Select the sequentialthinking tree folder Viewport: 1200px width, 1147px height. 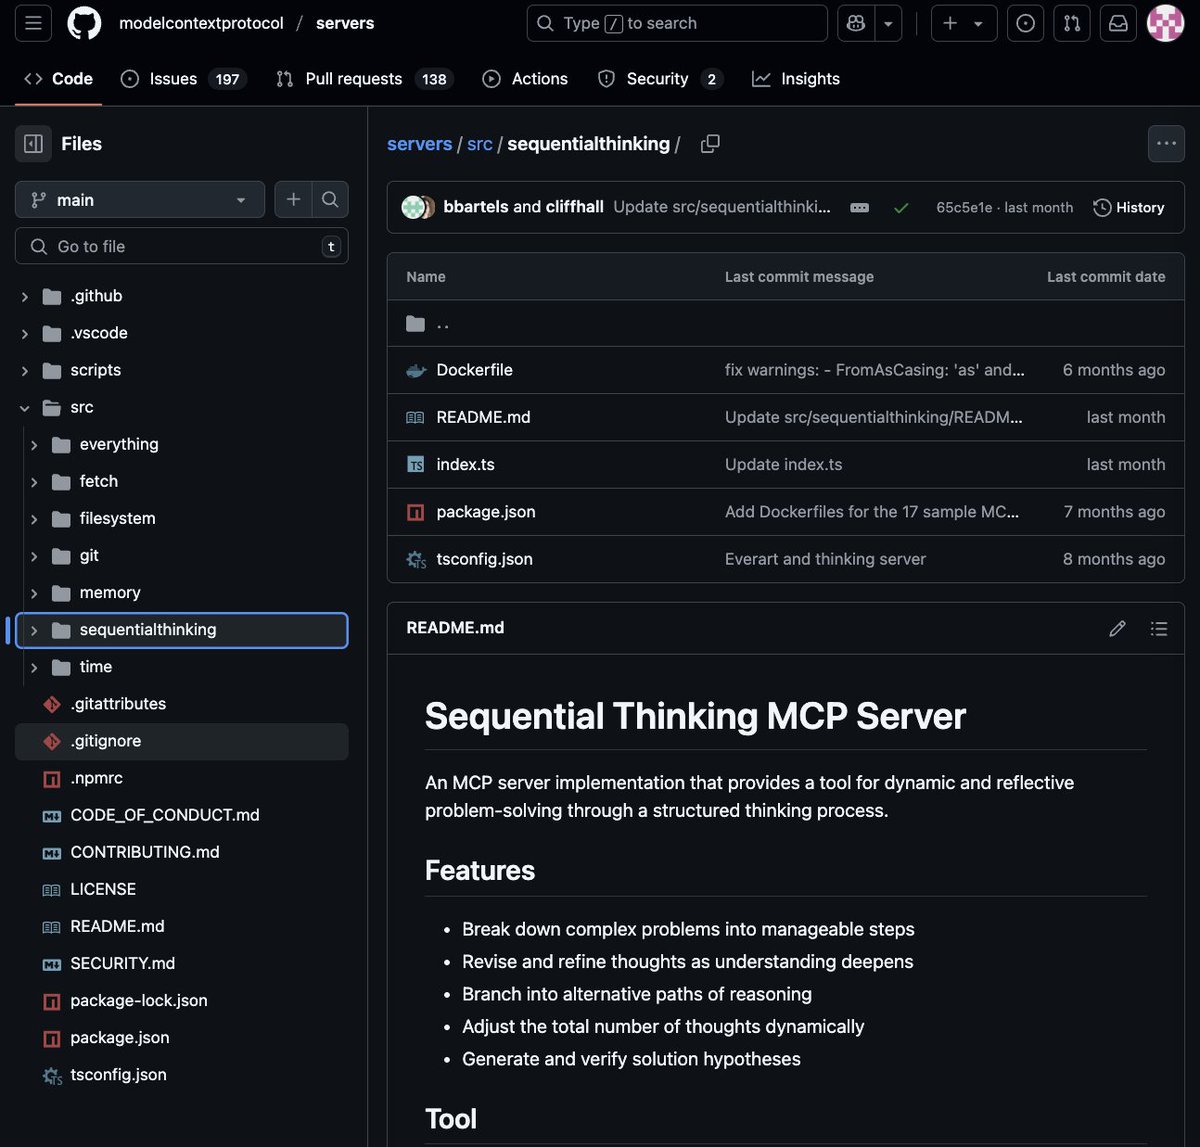click(182, 630)
